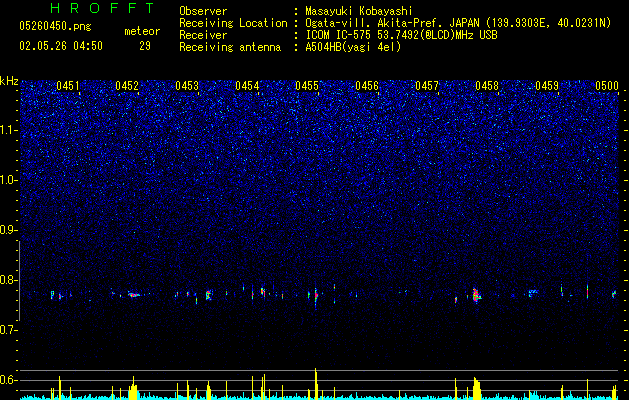
Task: Click the 1.1 kHz axis label
Action: click(9, 130)
